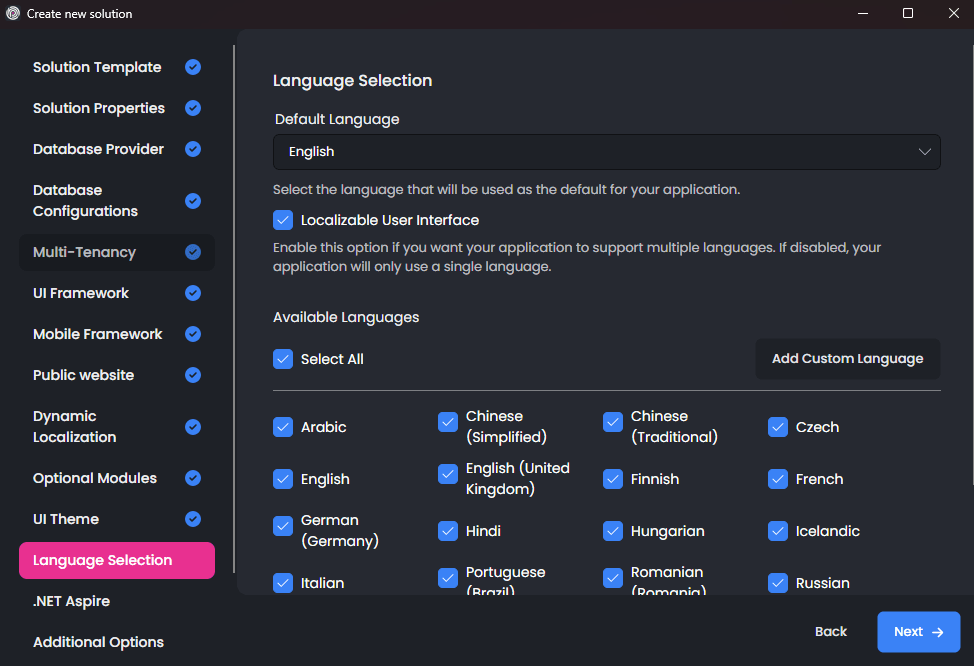Open the Additional Options step
This screenshot has height=666, width=974.
tap(98, 642)
